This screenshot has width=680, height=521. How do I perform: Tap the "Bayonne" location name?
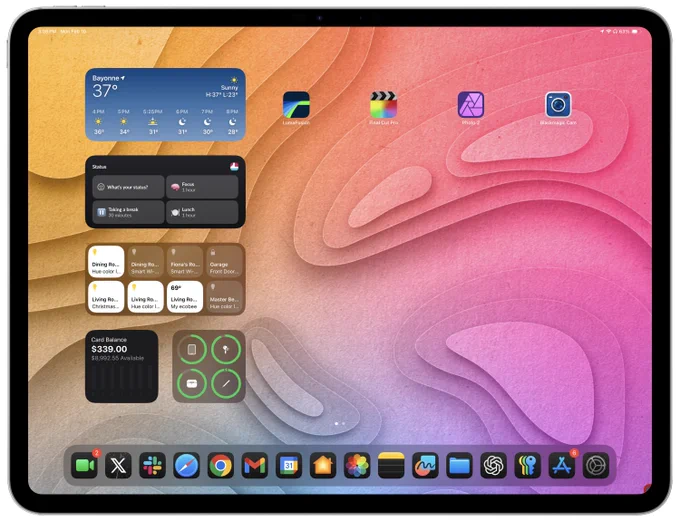pos(106,78)
